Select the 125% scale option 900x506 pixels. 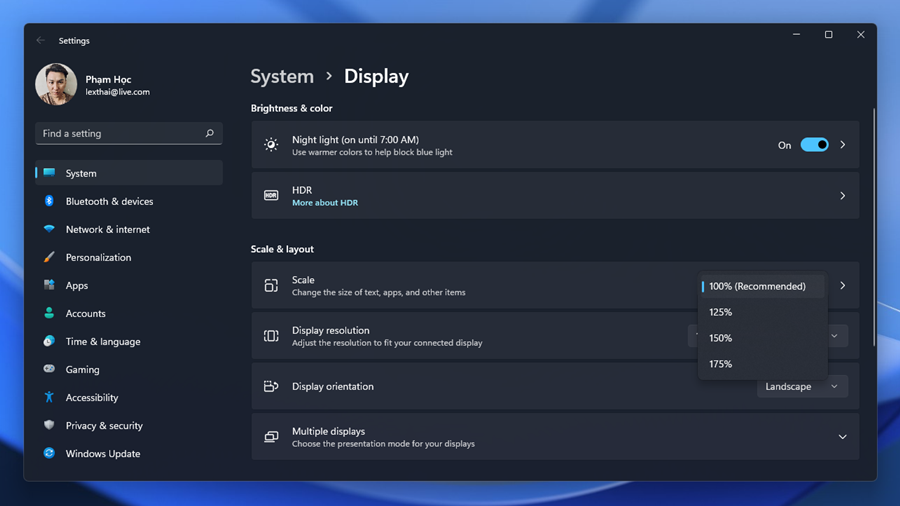(762, 312)
